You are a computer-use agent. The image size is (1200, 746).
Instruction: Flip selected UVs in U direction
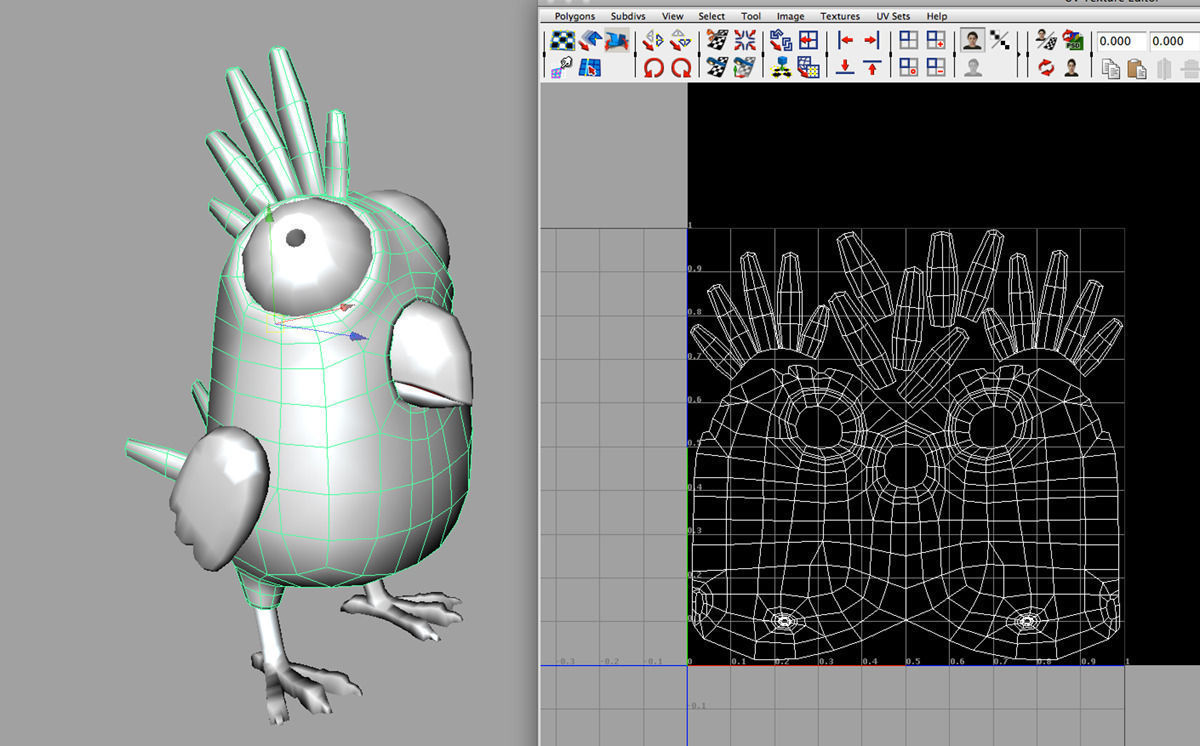653,41
